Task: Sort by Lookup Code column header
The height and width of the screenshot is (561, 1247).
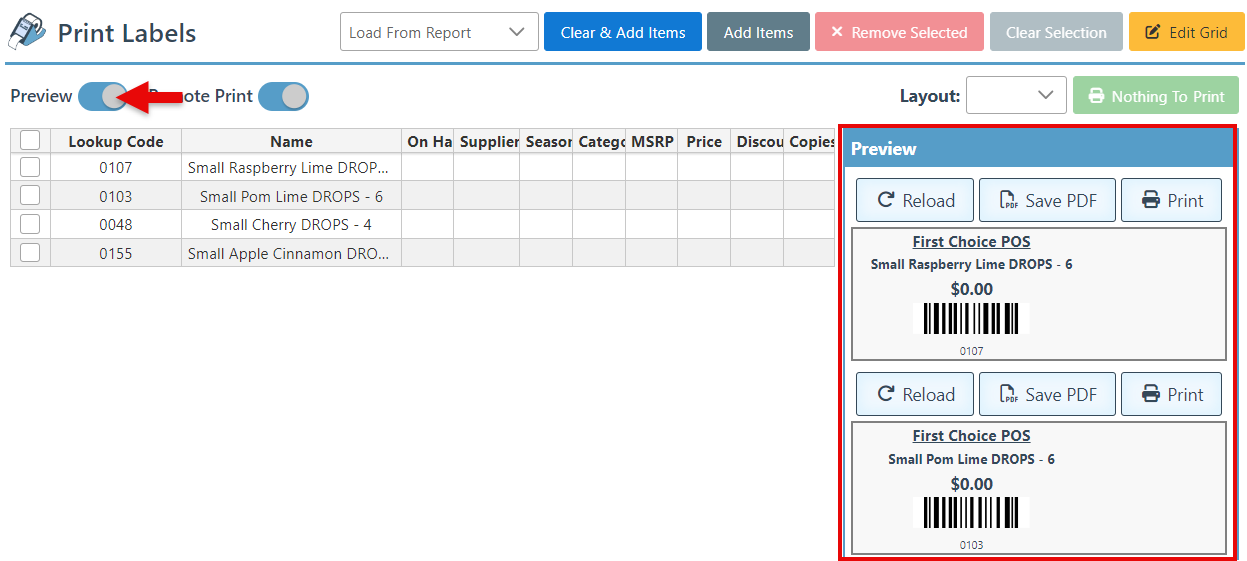Action: [115, 141]
